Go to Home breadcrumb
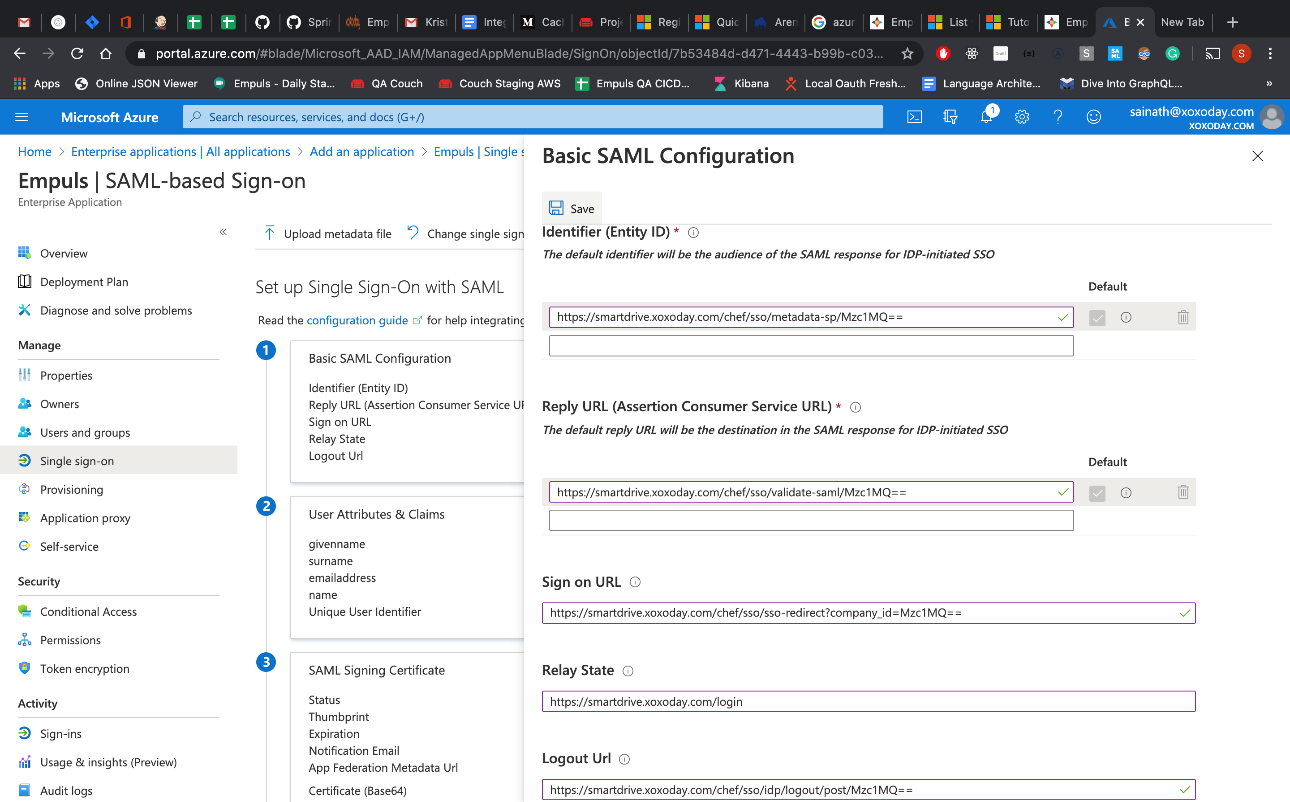 (x=35, y=152)
